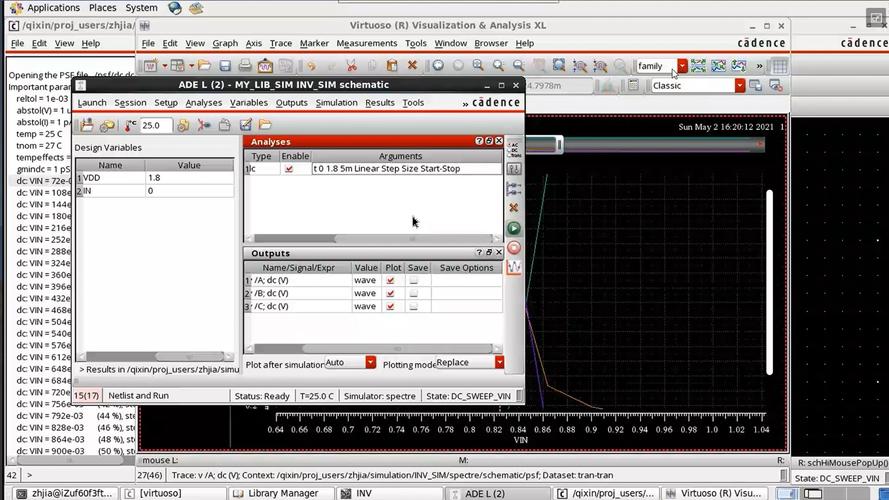The width and height of the screenshot is (889, 500).
Task: Click the green Netlist and Run icon
Action: coord(514,228)
